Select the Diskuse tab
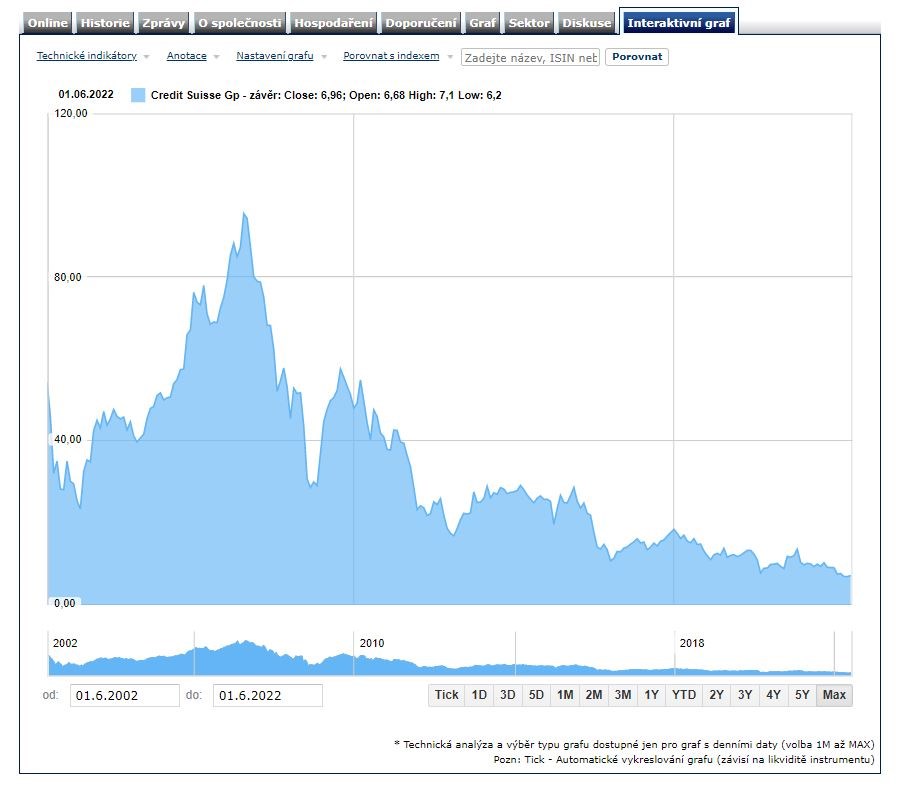902x787 pixels. click(586, 23)
